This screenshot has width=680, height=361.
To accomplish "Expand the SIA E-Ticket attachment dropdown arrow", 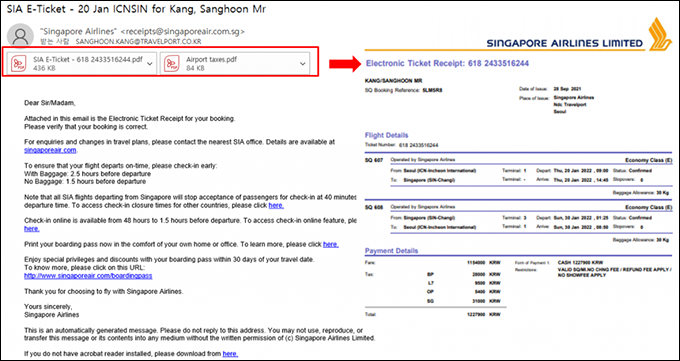I will (x=150, y=64).
